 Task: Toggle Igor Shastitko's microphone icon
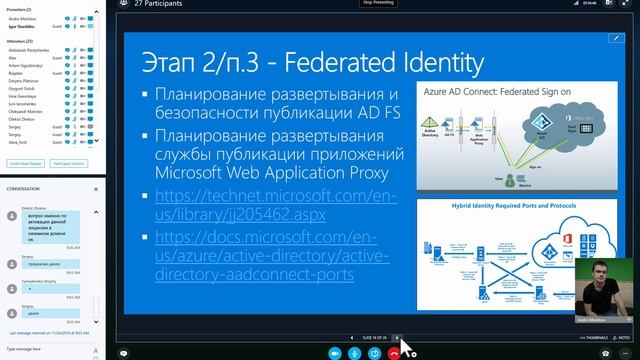click(x=75, y=27)
